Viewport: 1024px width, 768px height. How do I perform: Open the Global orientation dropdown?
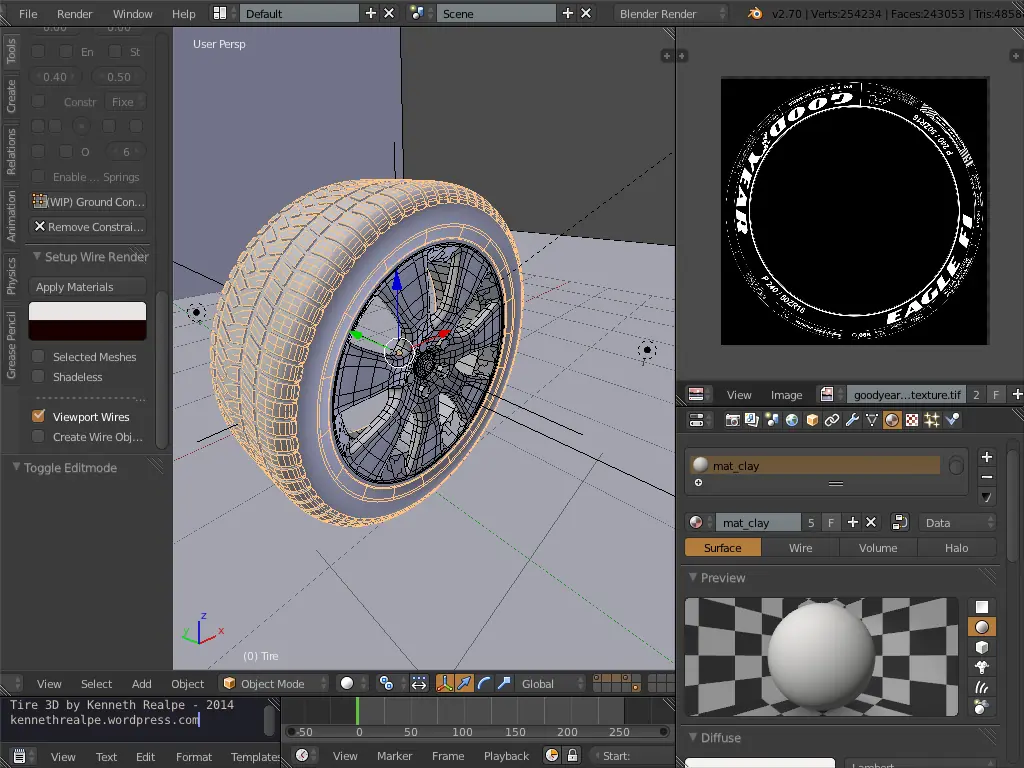[x=550, y=684]
